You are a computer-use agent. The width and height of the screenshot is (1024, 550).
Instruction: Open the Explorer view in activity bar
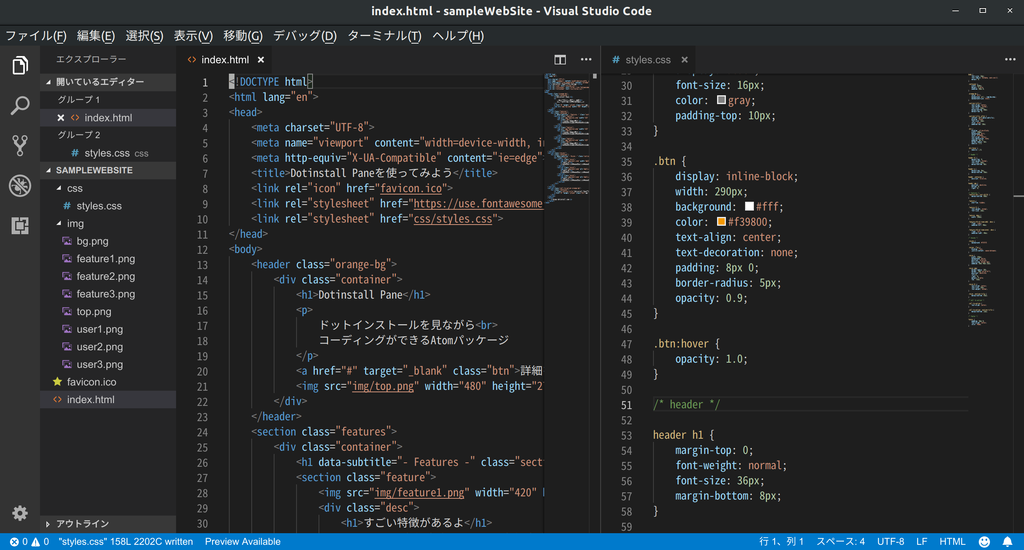(x=20, y=65)
